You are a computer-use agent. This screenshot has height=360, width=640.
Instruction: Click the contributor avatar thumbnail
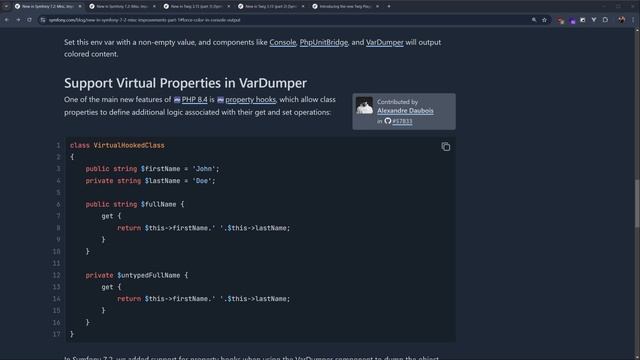[x=364, y=105]
